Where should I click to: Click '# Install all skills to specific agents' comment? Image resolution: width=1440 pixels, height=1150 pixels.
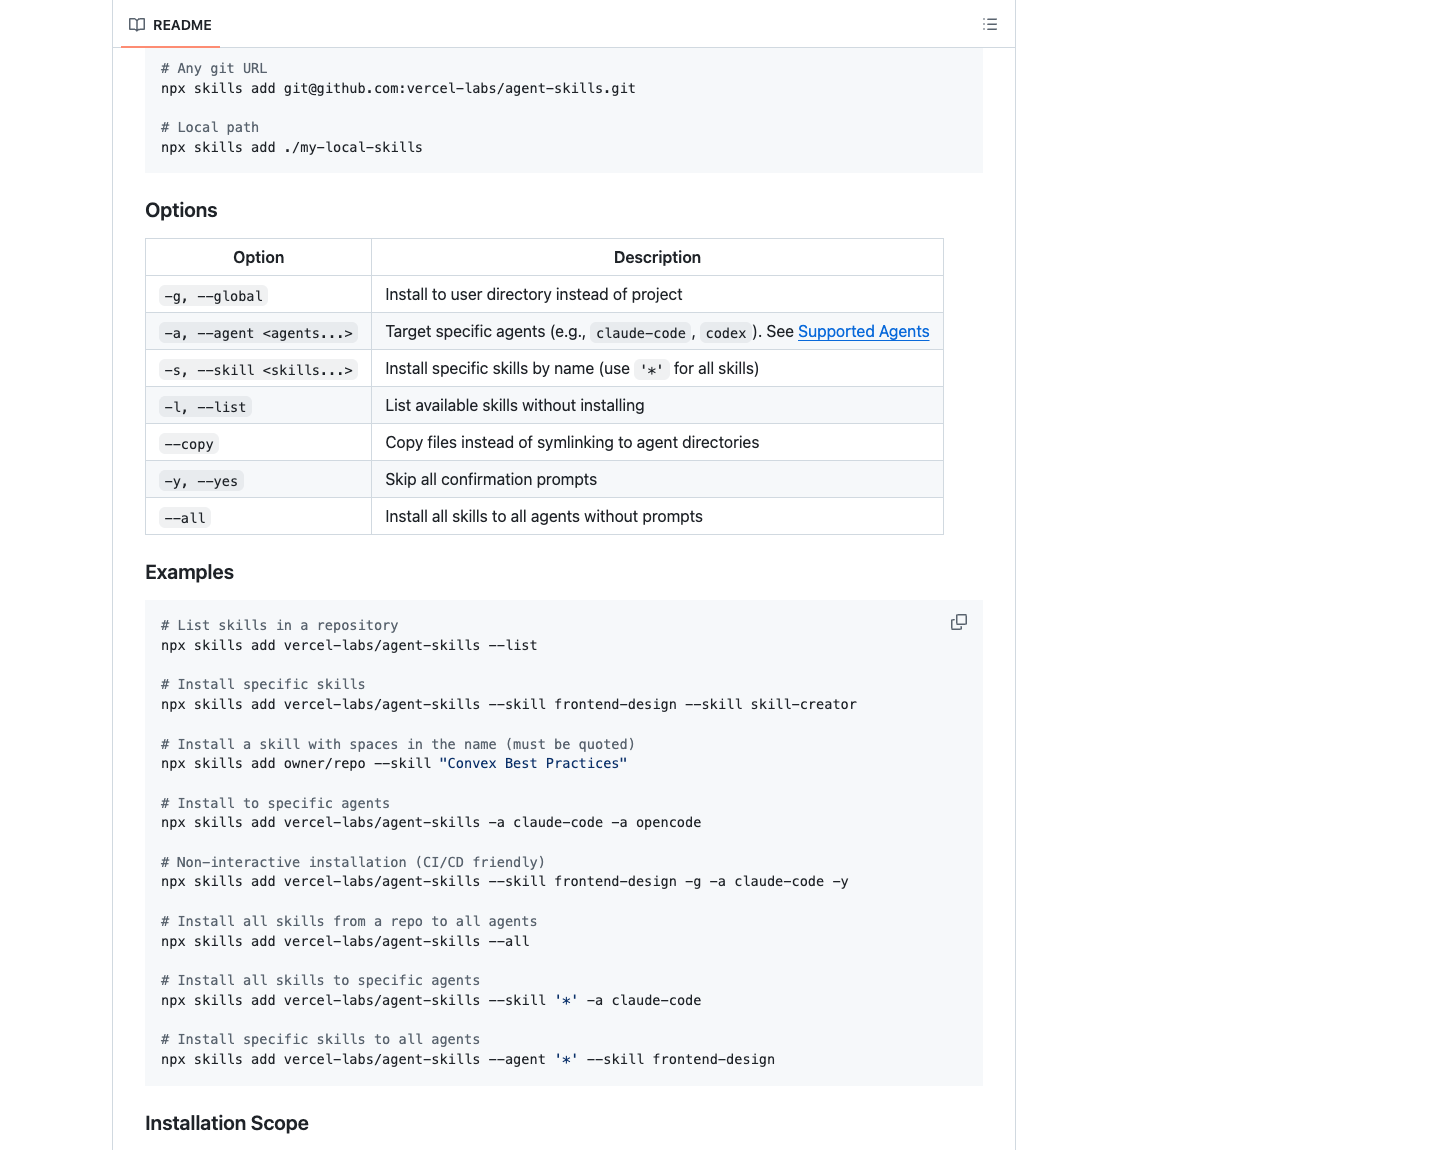click(320, 980)
